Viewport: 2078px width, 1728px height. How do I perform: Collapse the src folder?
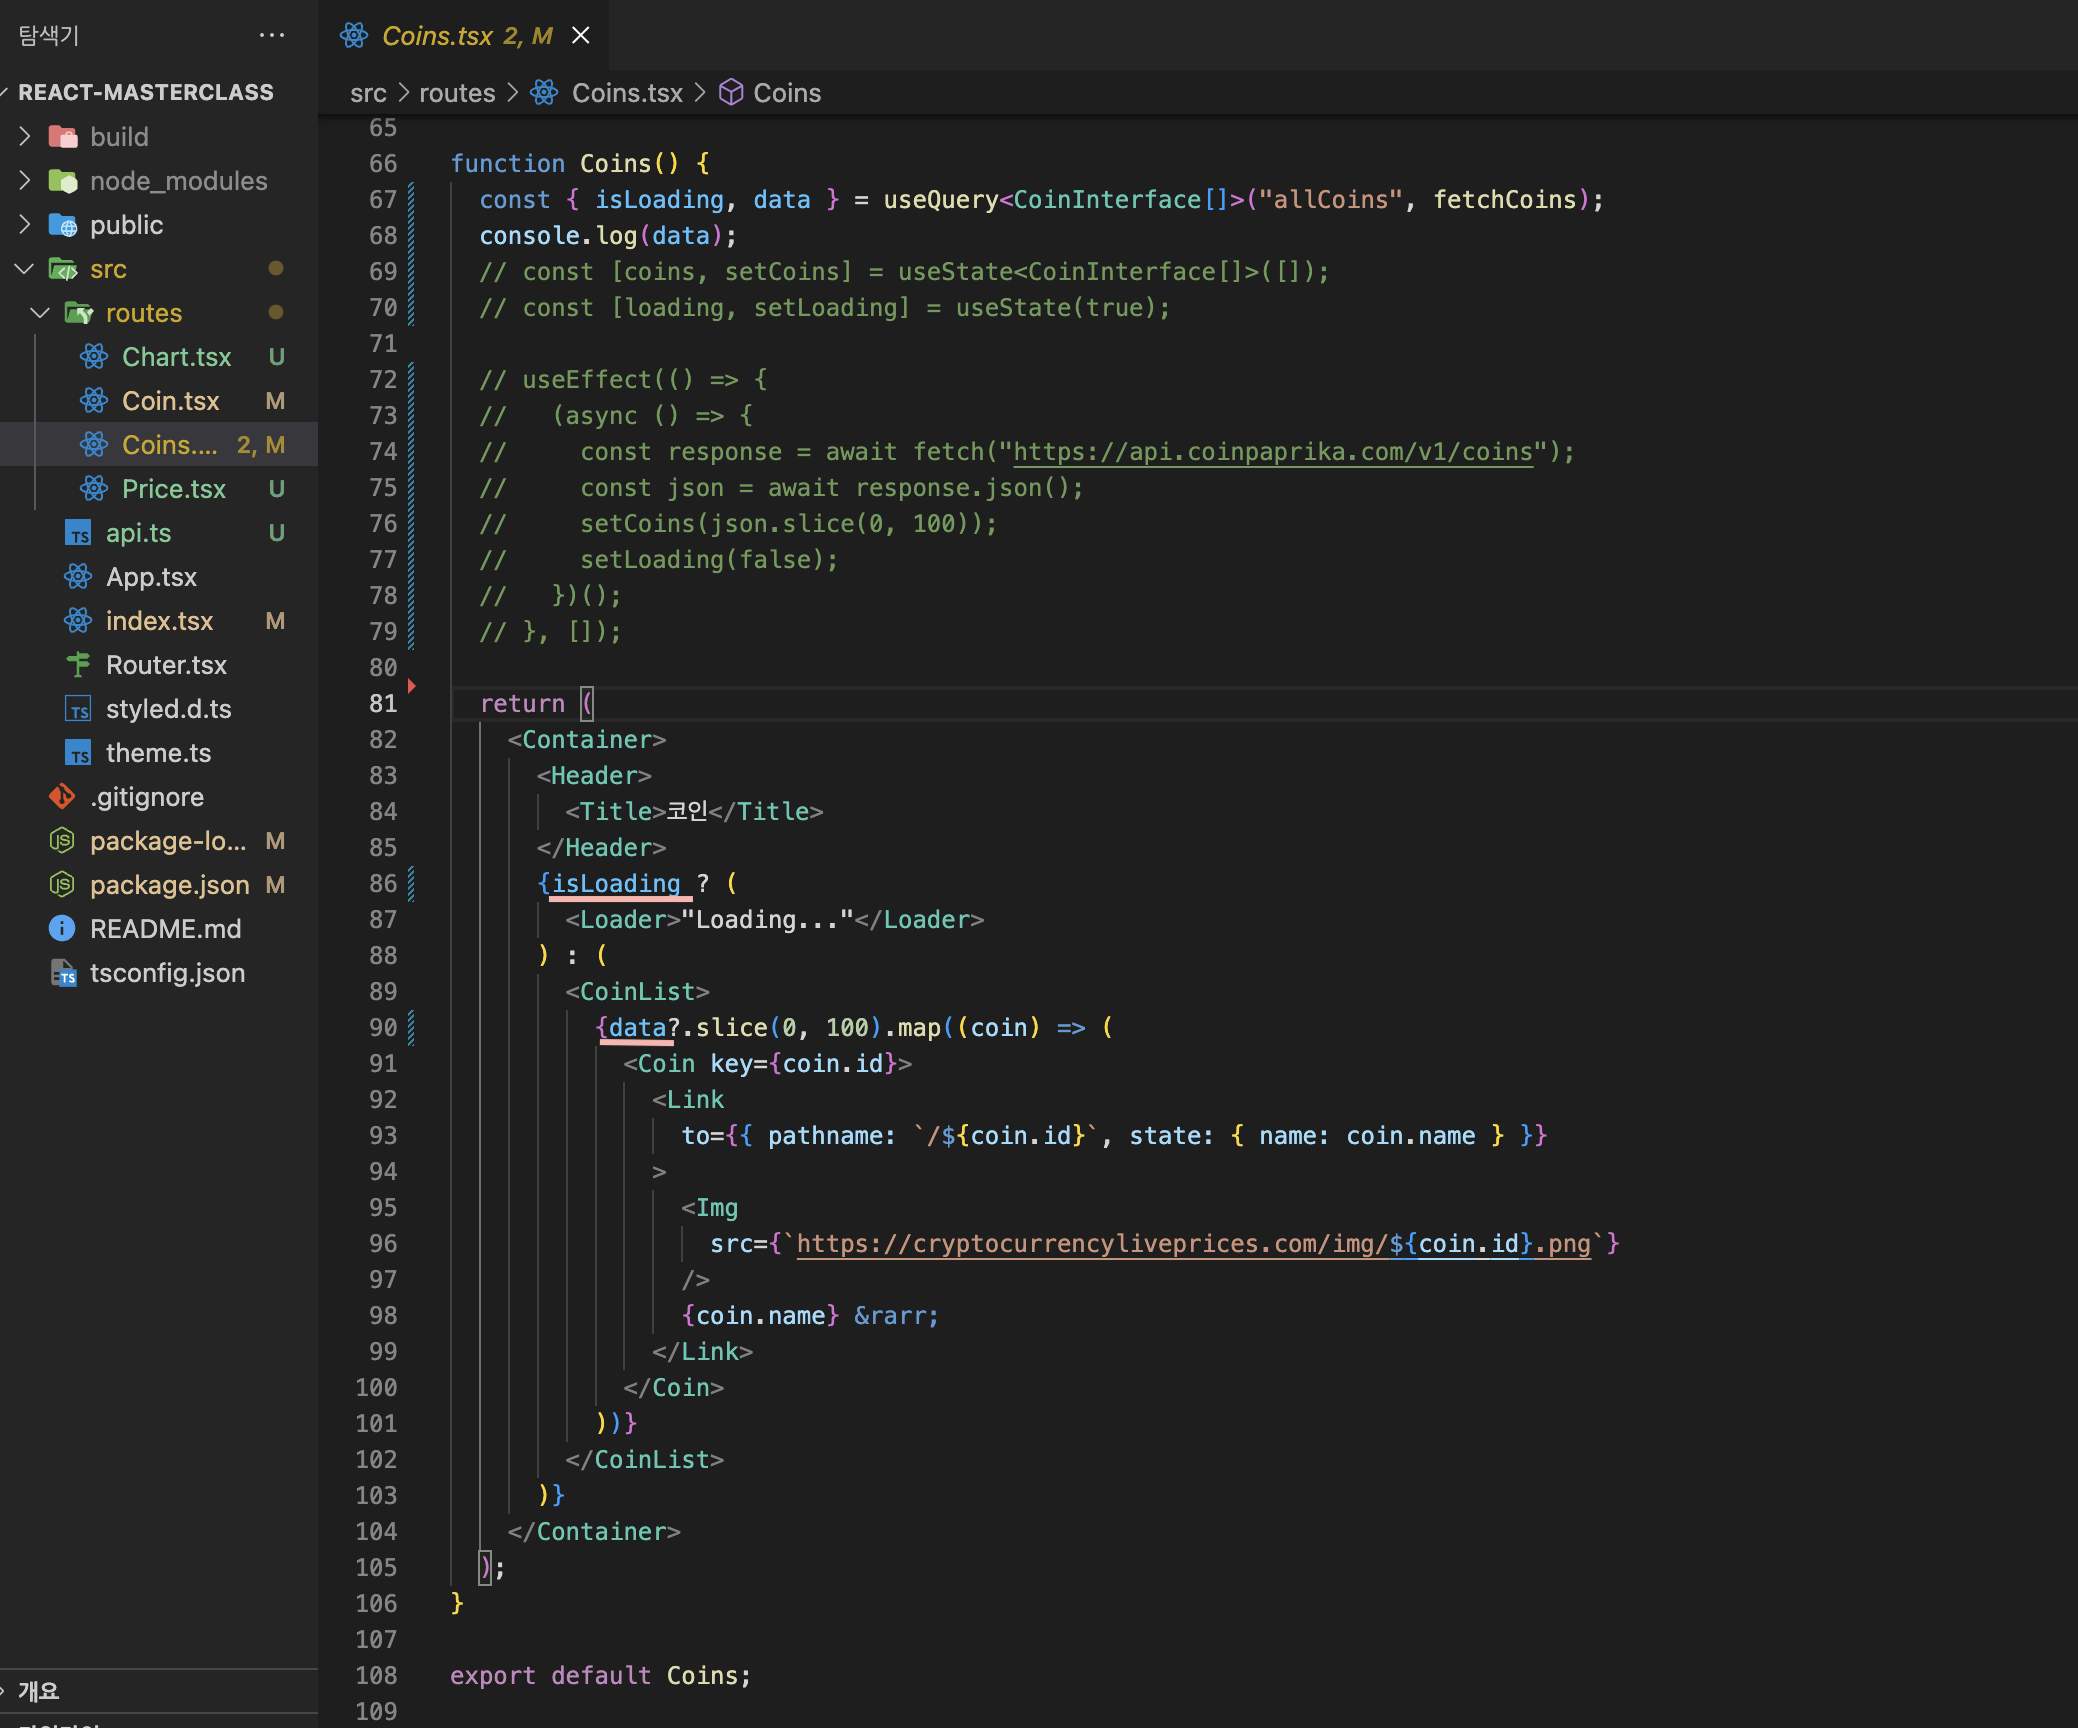click(x=25, y=269)
